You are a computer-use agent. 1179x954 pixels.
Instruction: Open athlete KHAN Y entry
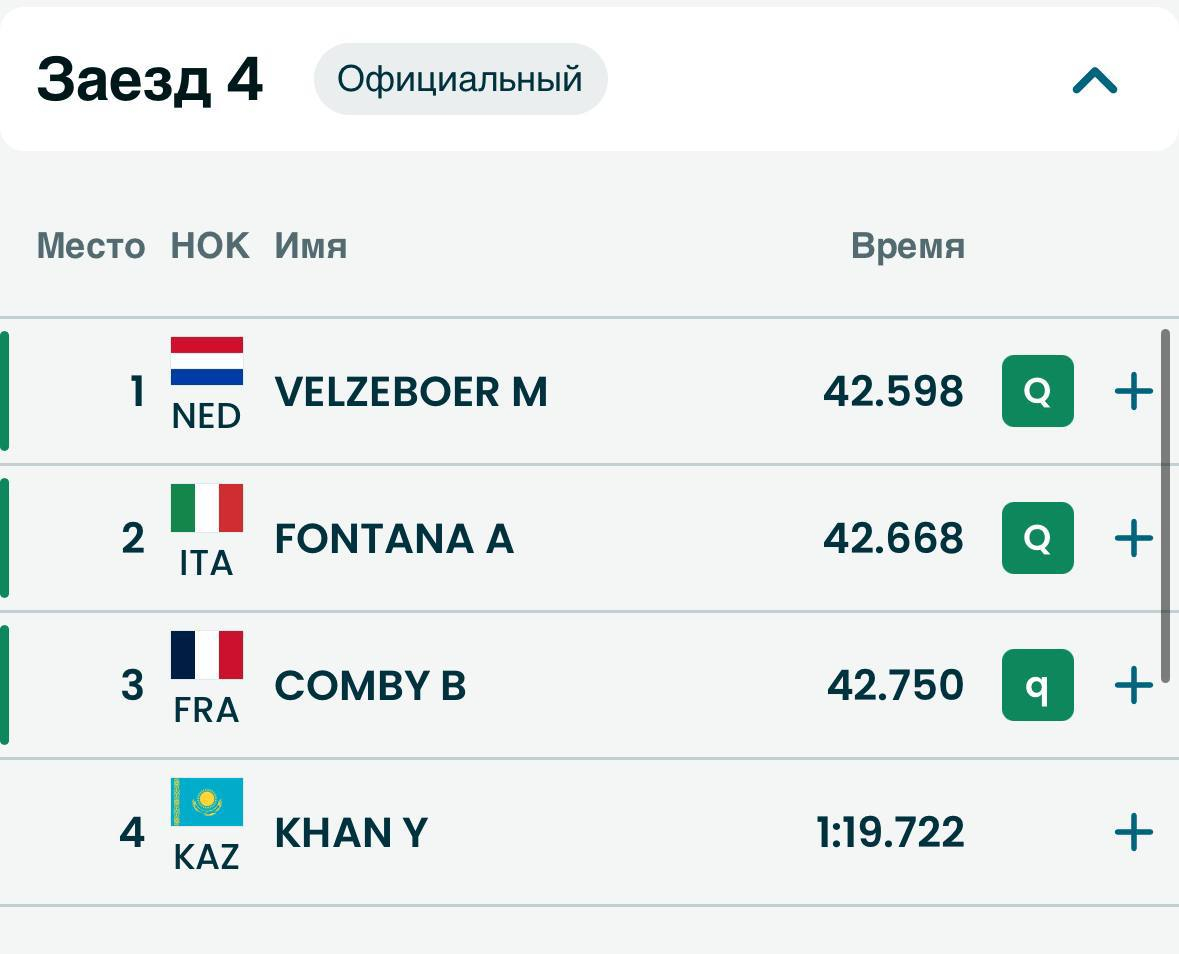(351, 833)
